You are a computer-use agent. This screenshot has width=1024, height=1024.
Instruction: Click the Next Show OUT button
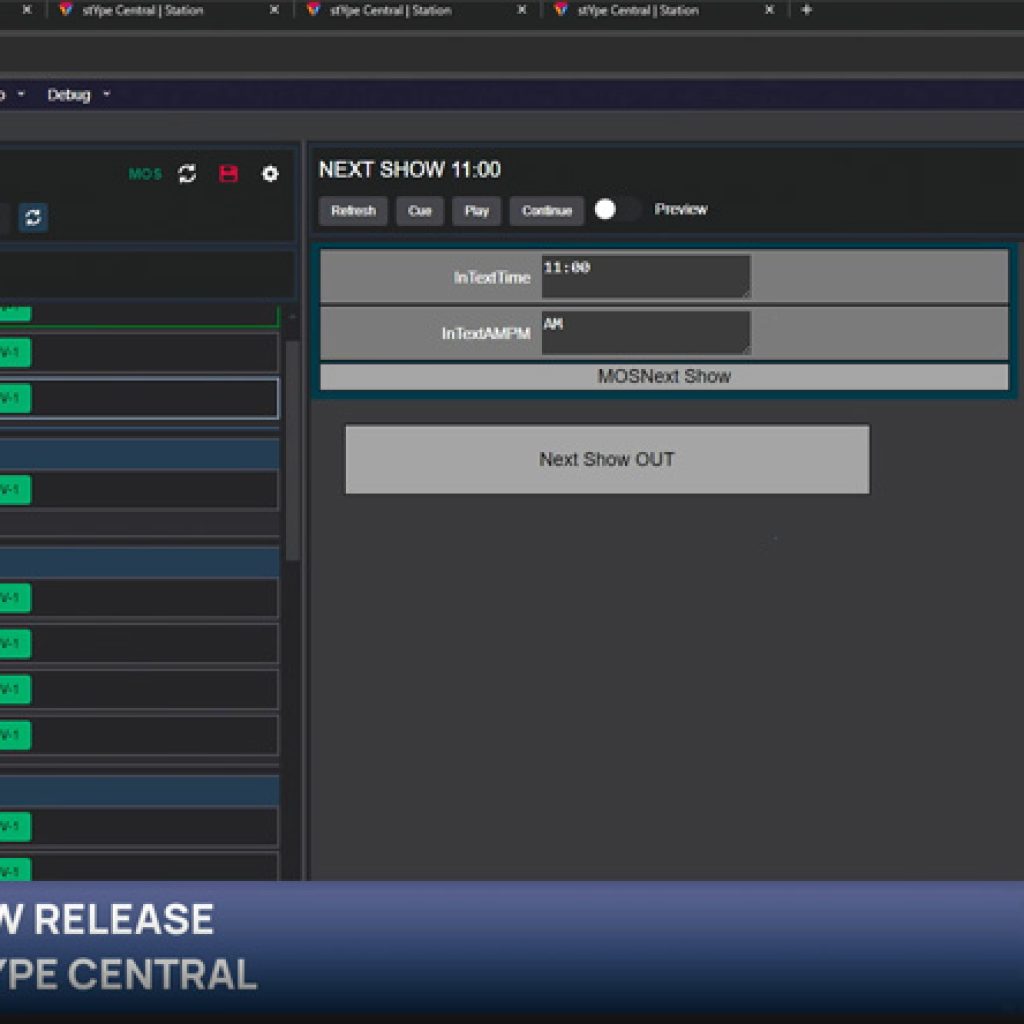607,459
